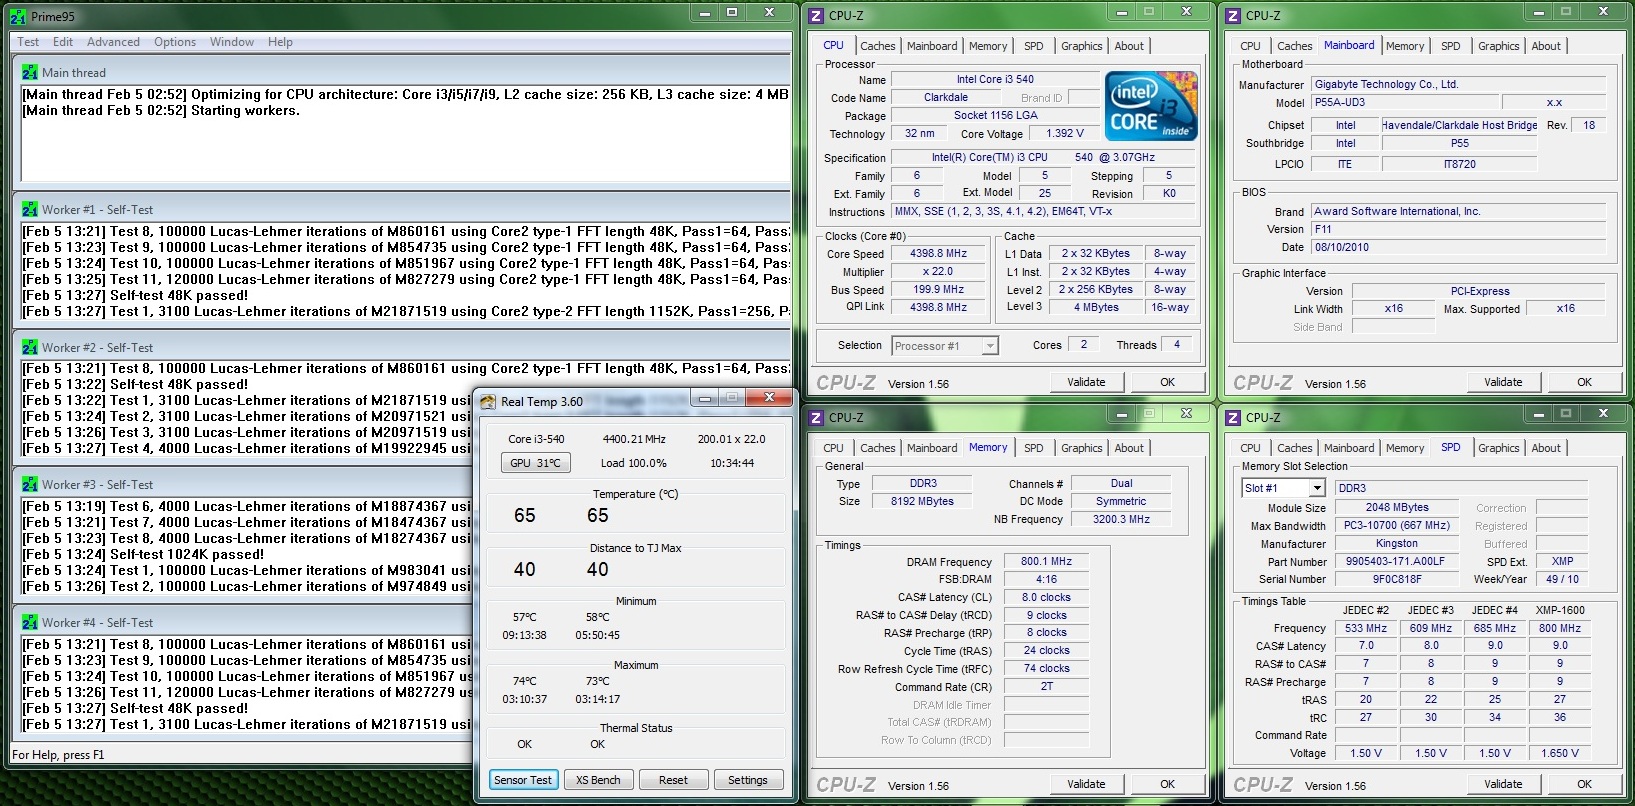
Task: Click Validate in the CPU tab window
Action: coord(1086,382)
